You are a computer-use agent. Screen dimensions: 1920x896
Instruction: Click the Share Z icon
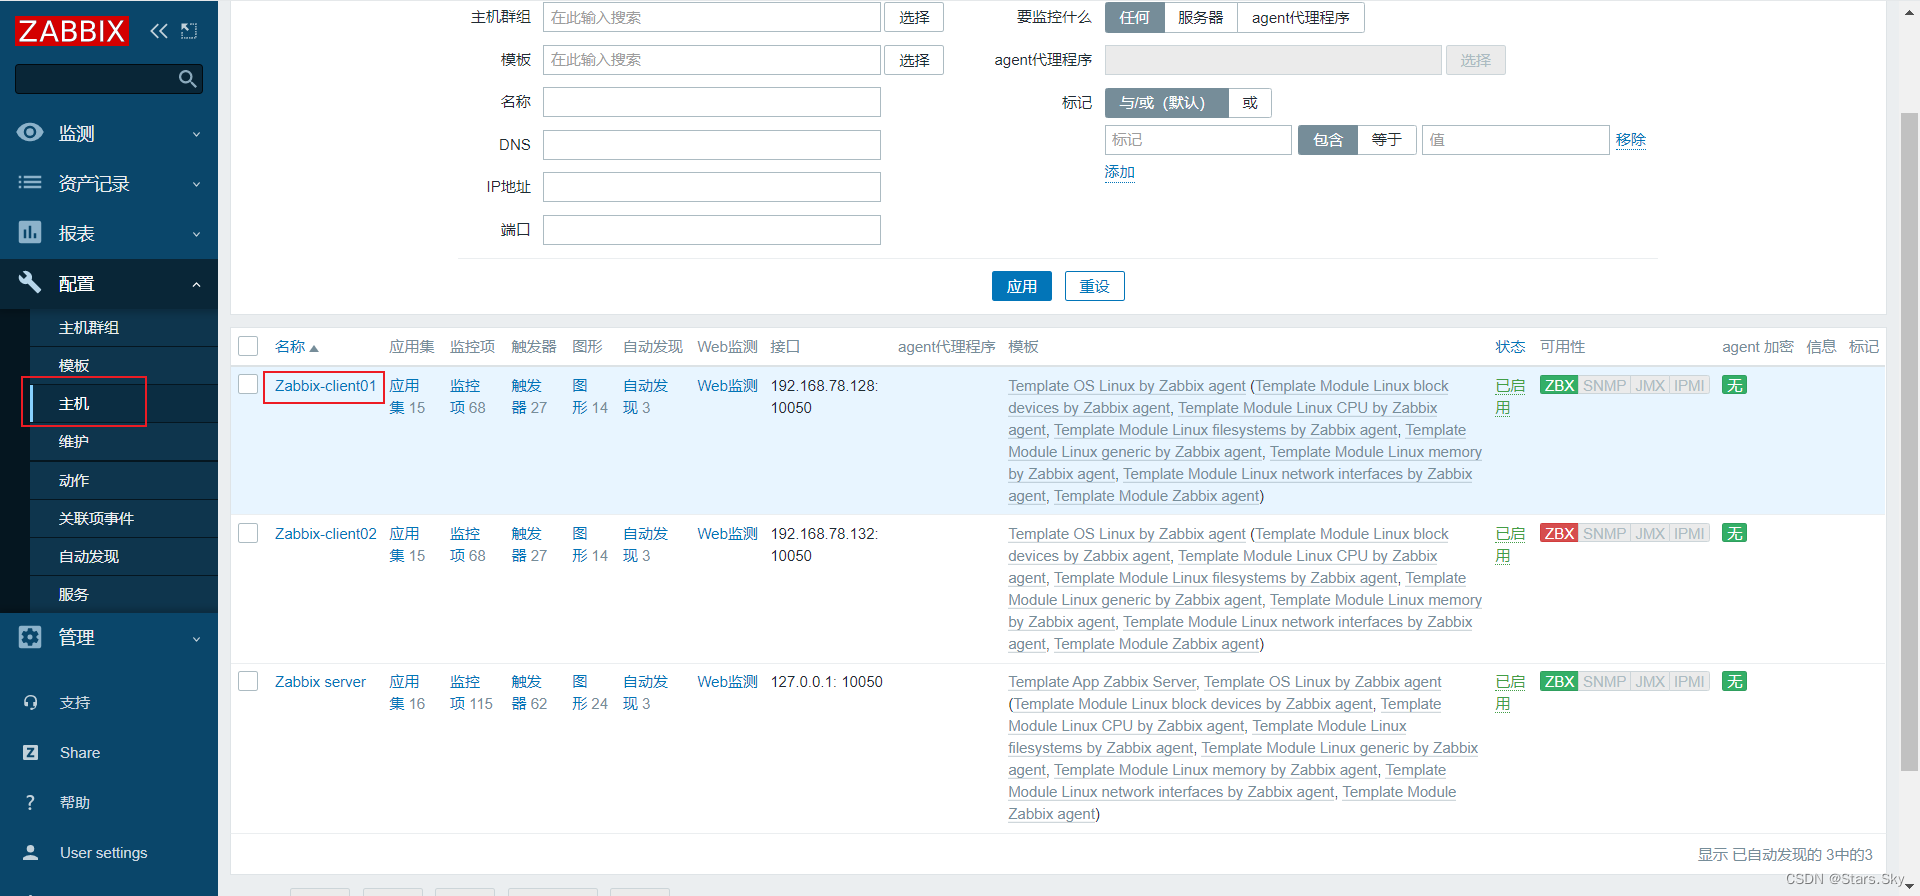[x=31, y=752]
